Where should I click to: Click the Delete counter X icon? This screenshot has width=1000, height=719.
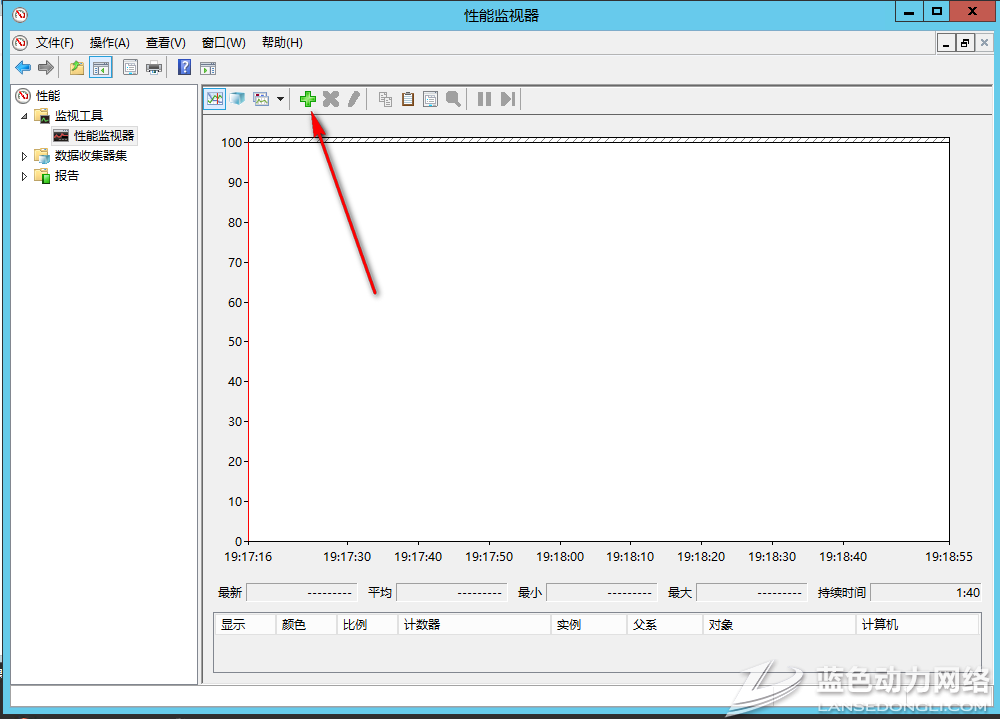(330, 99)
